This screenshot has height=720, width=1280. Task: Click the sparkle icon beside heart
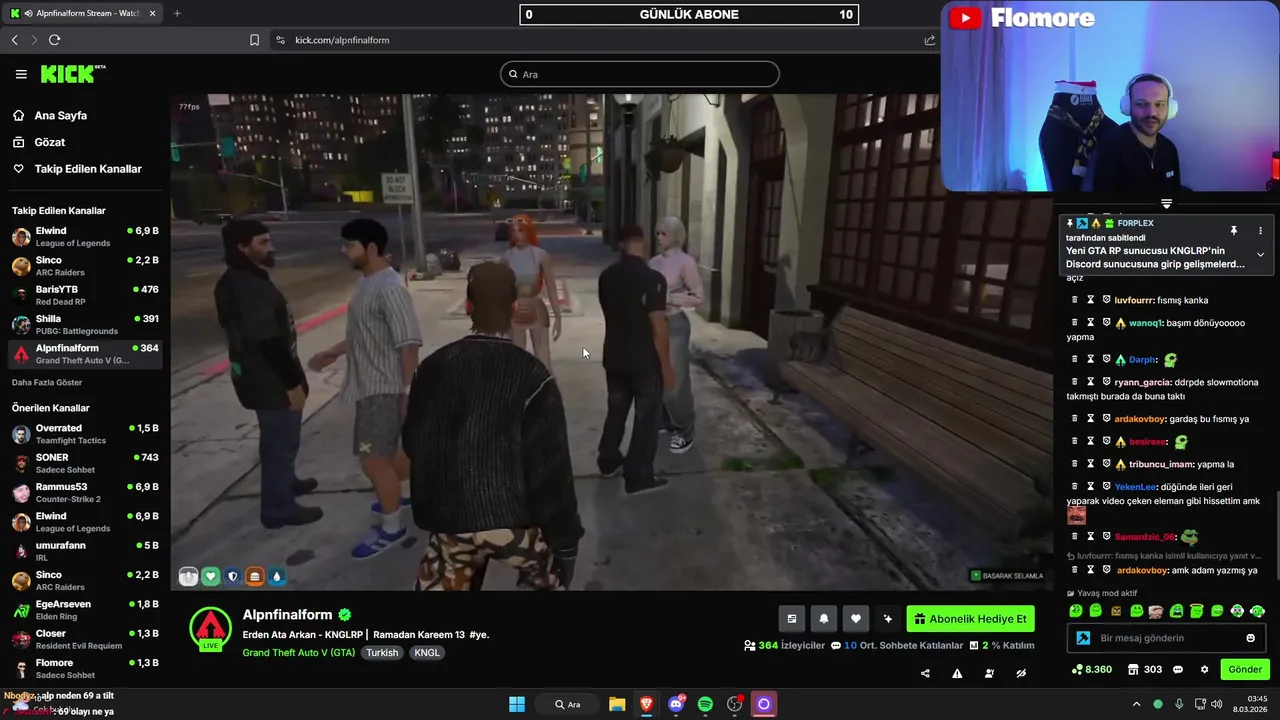(887, 619)
